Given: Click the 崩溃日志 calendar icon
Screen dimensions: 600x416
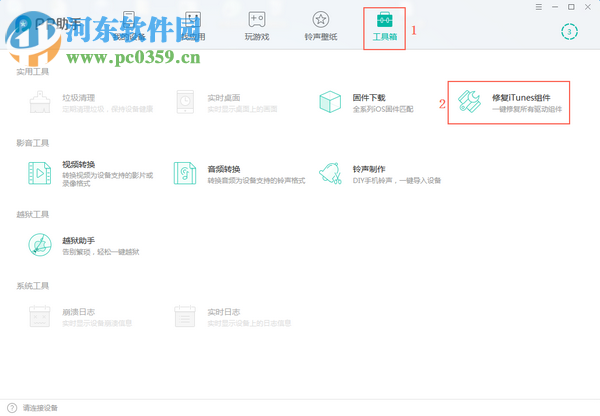Looking at the screenshot, I should tap(40, 316).
